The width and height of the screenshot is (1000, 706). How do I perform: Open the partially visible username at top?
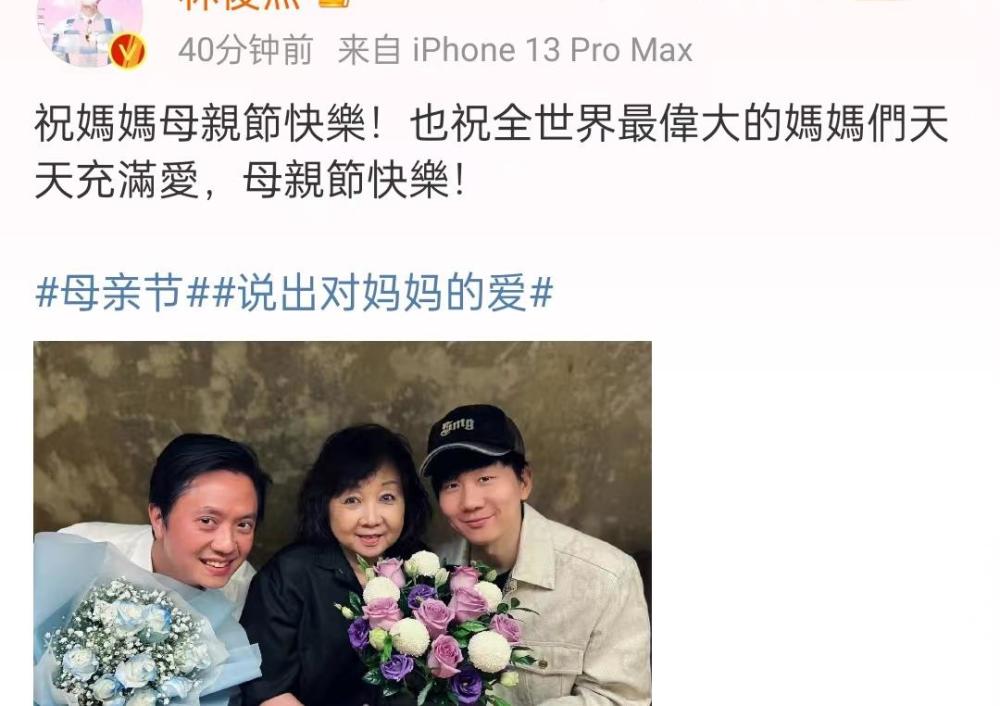[x=240, y=4]
